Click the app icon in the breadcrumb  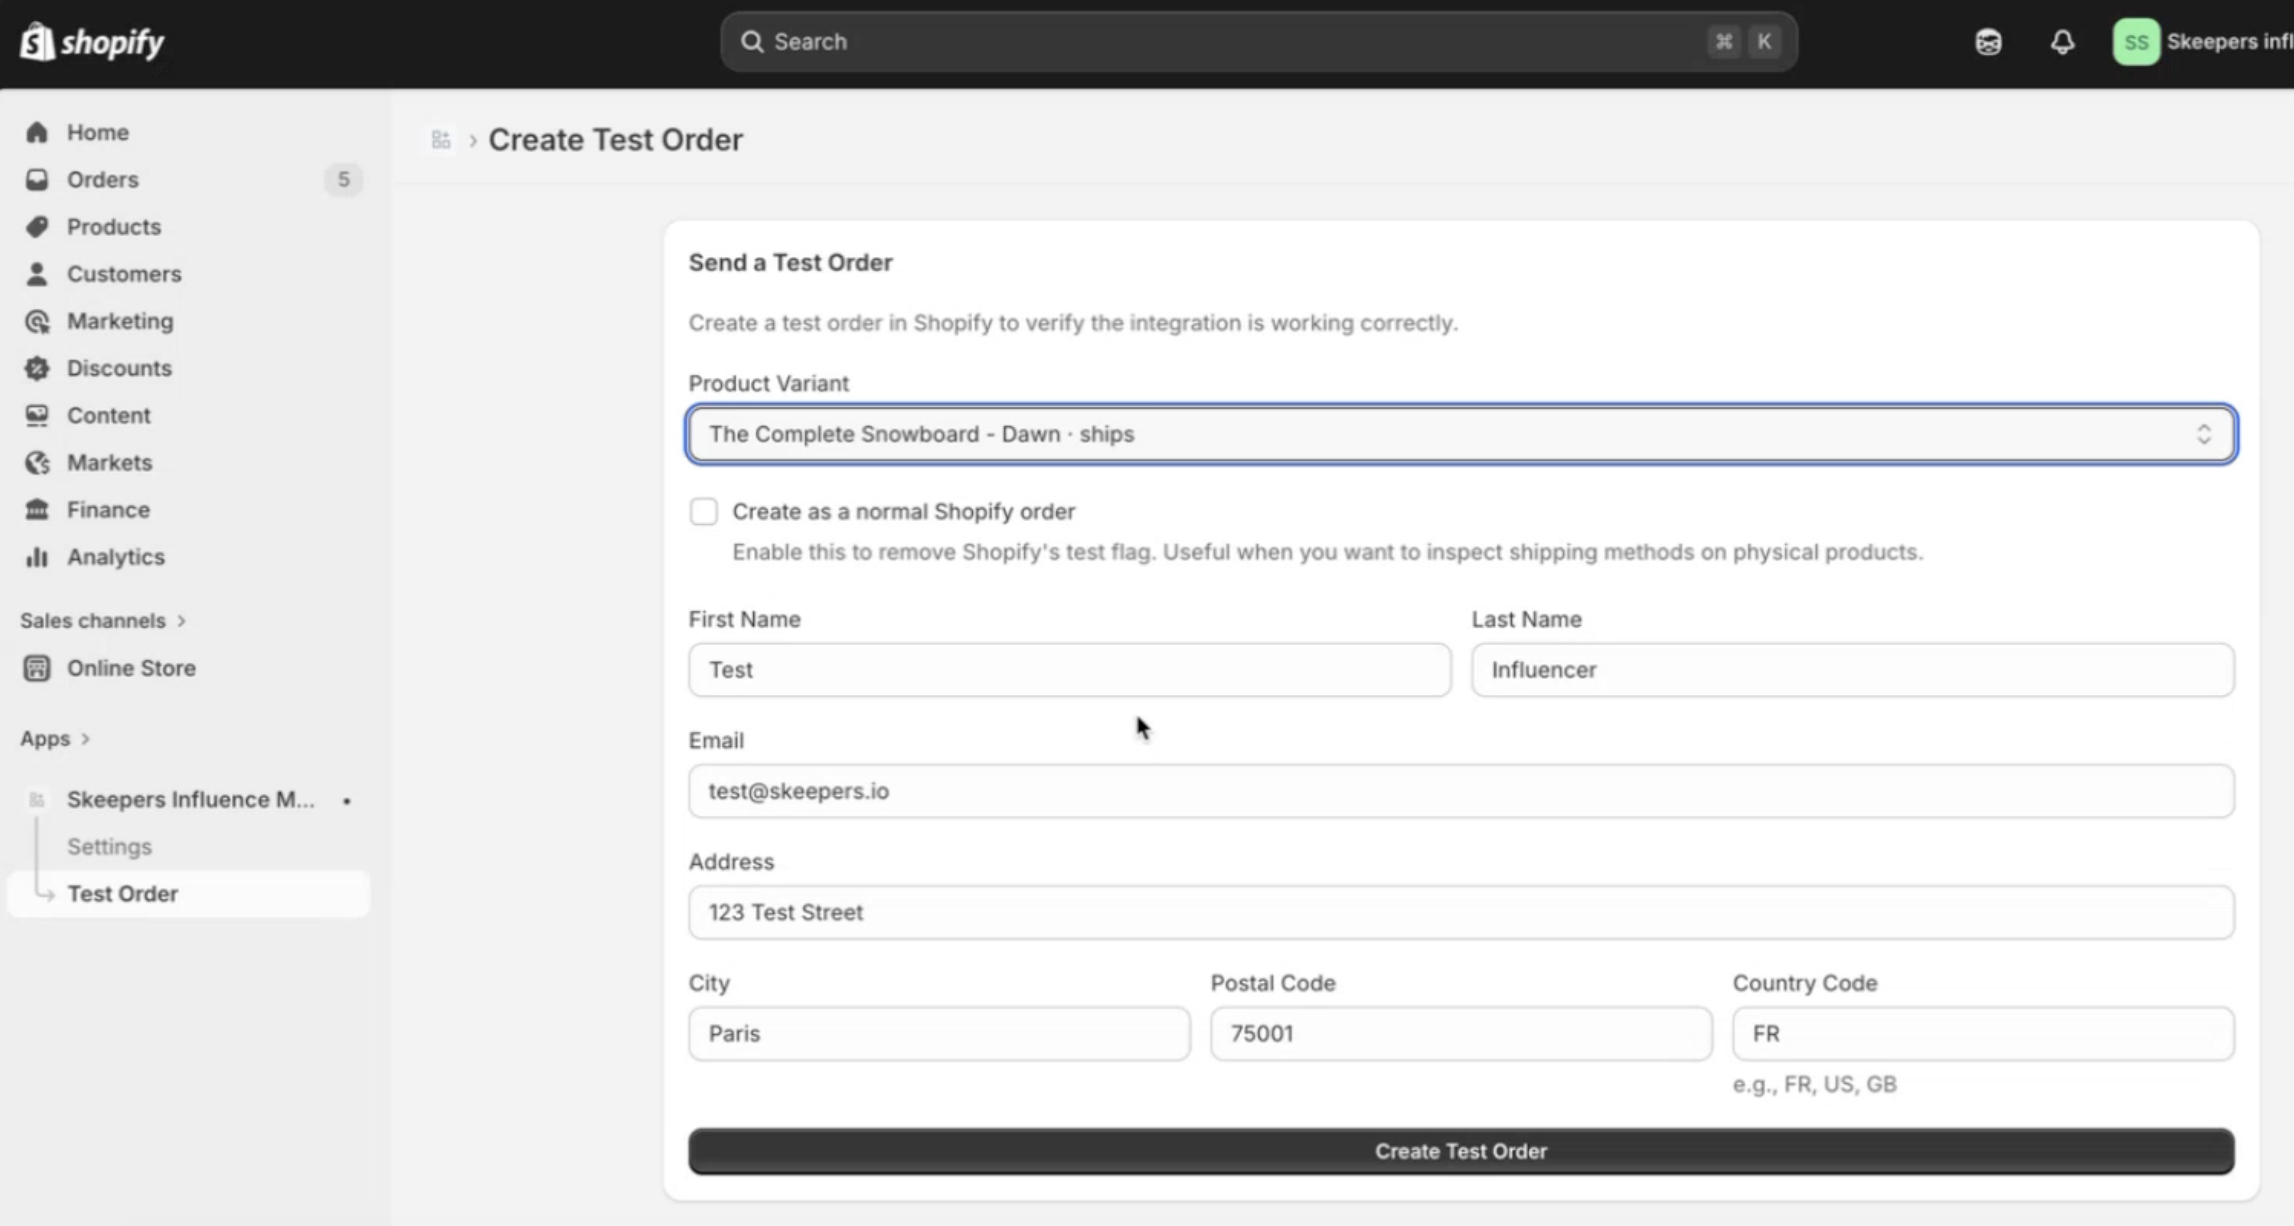(441, 139)
